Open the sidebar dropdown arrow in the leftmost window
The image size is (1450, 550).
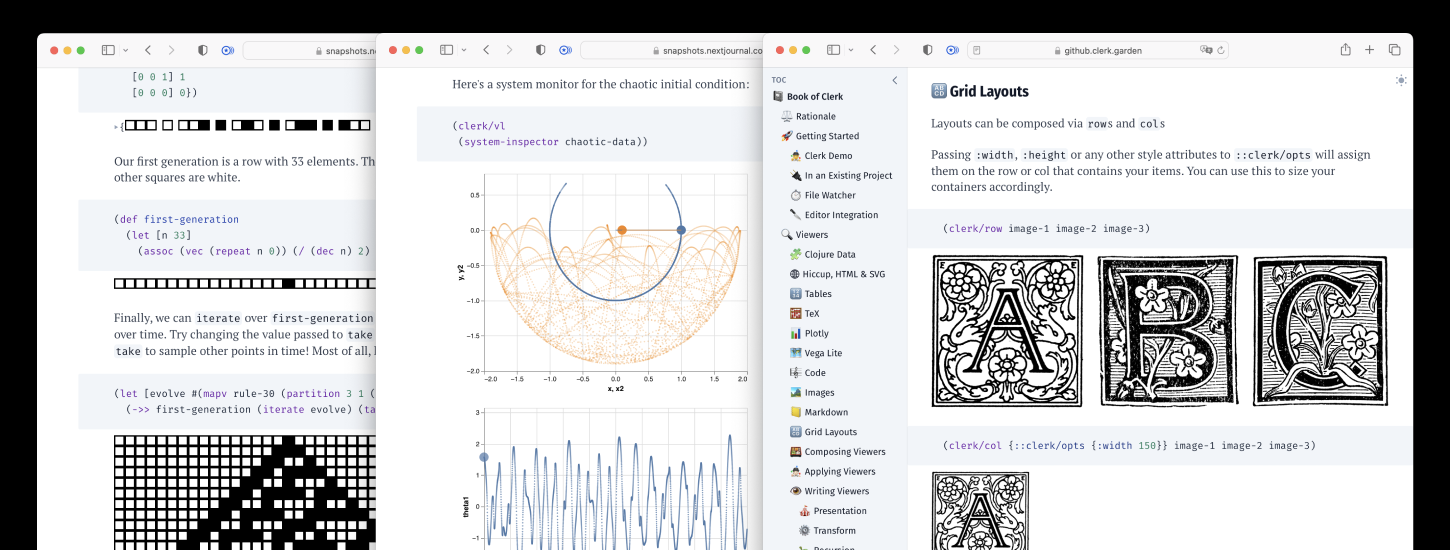tap(125, 50)
